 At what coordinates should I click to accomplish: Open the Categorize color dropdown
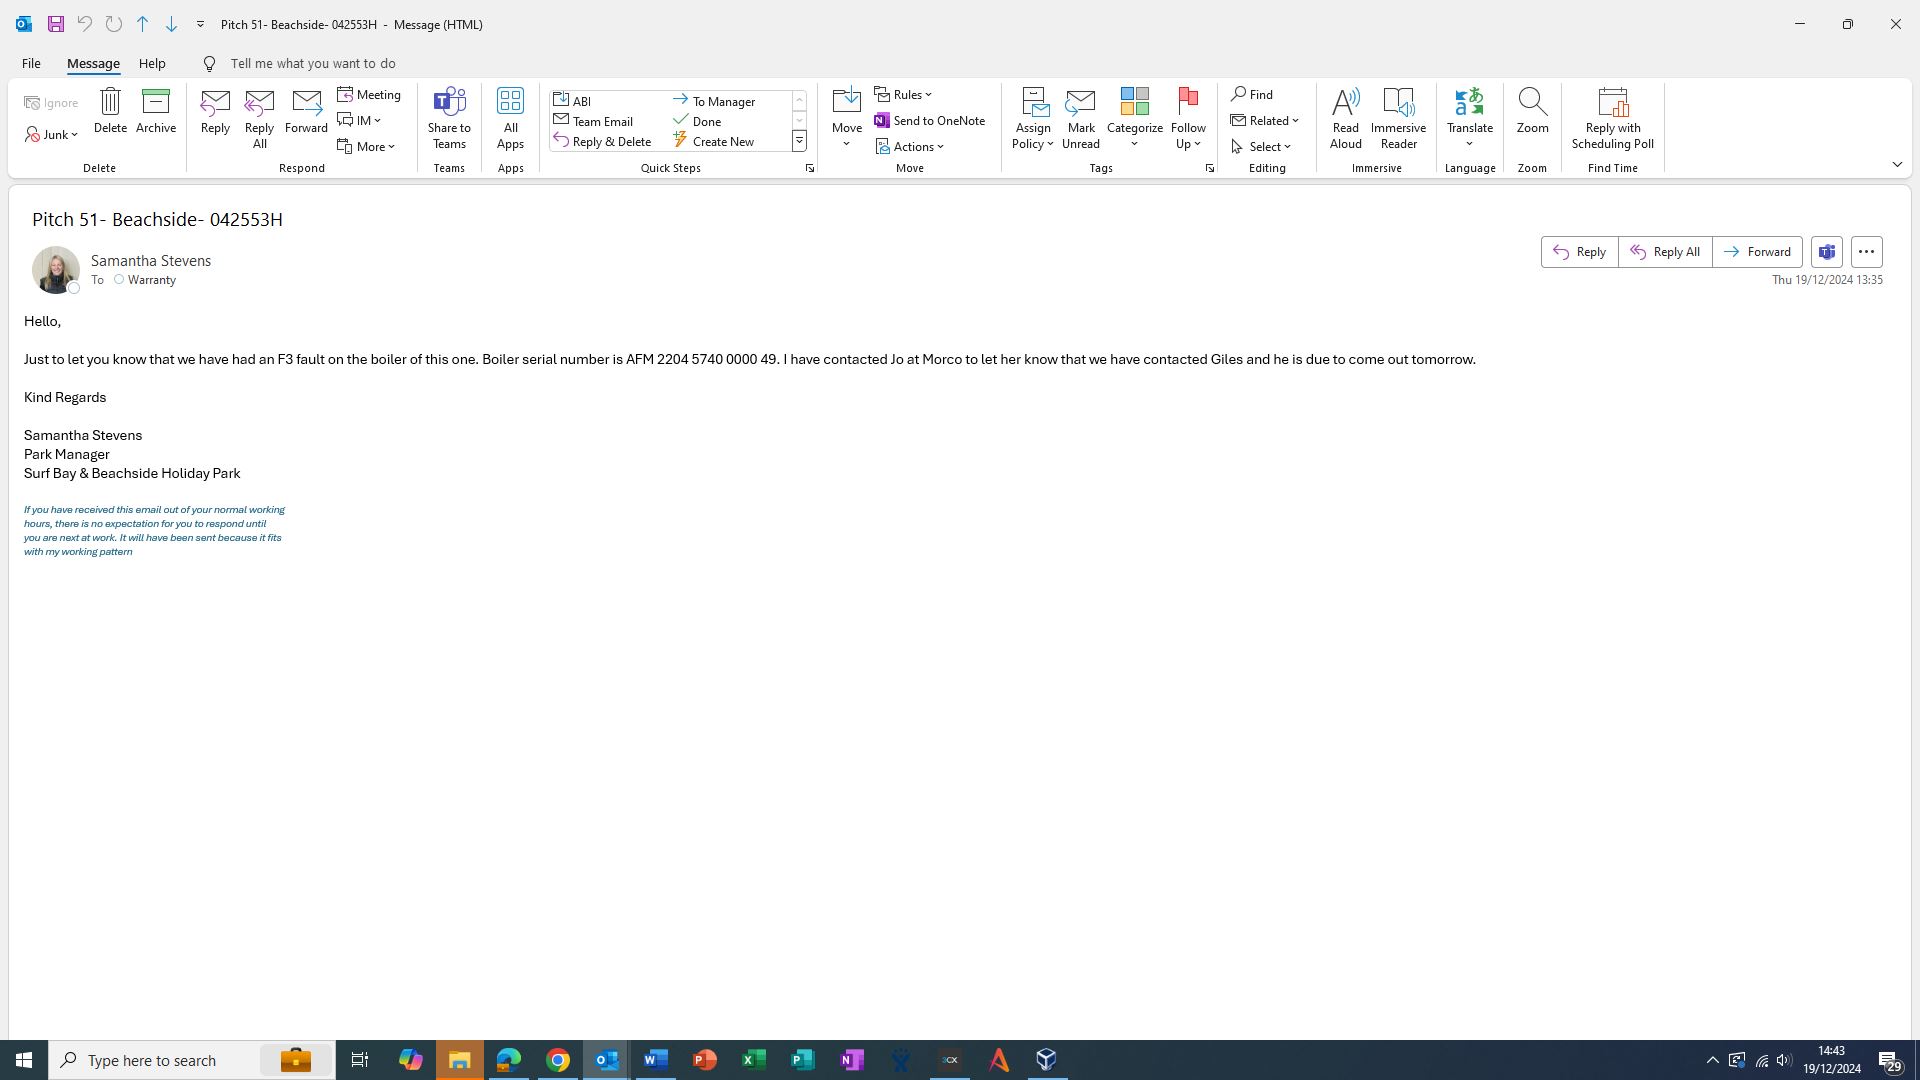point(1134,144)
